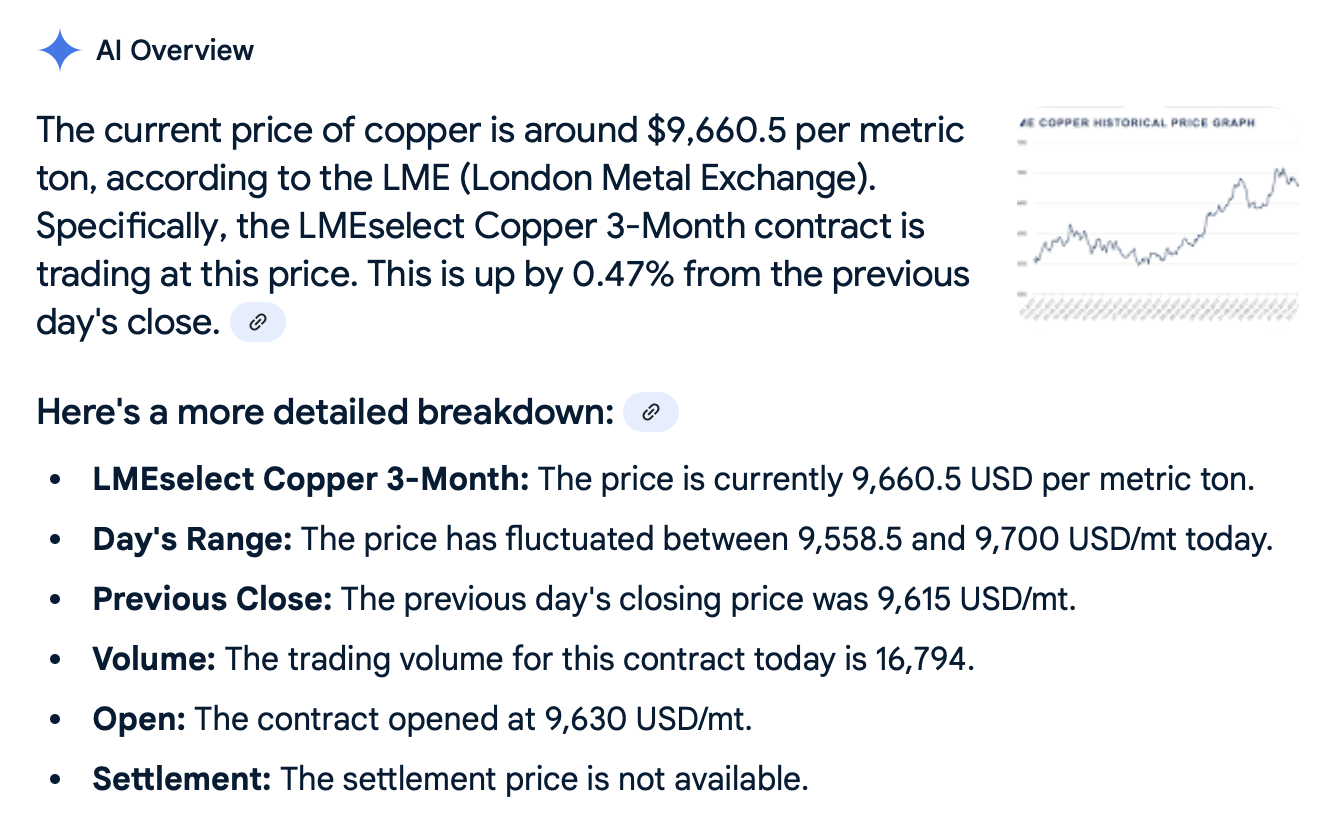Select the "Here's a more detailed breakdown:" heading
The height and width of the screenshot is (840, 1320).
325,412
